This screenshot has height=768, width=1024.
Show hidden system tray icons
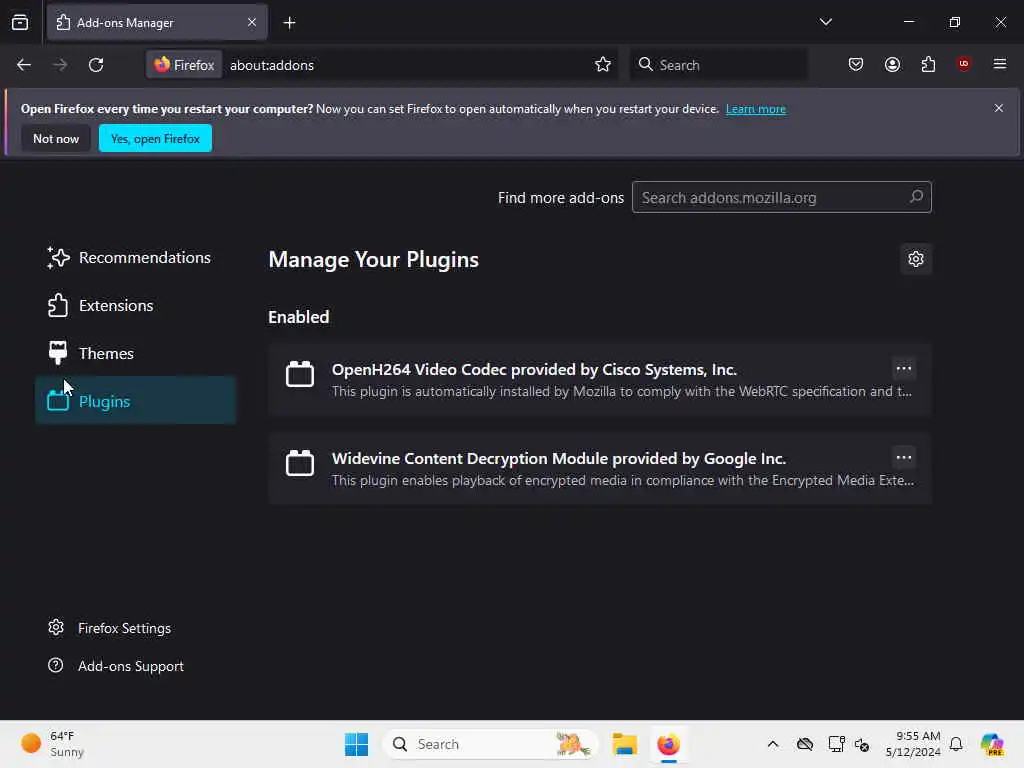click(x=773, y=744)
